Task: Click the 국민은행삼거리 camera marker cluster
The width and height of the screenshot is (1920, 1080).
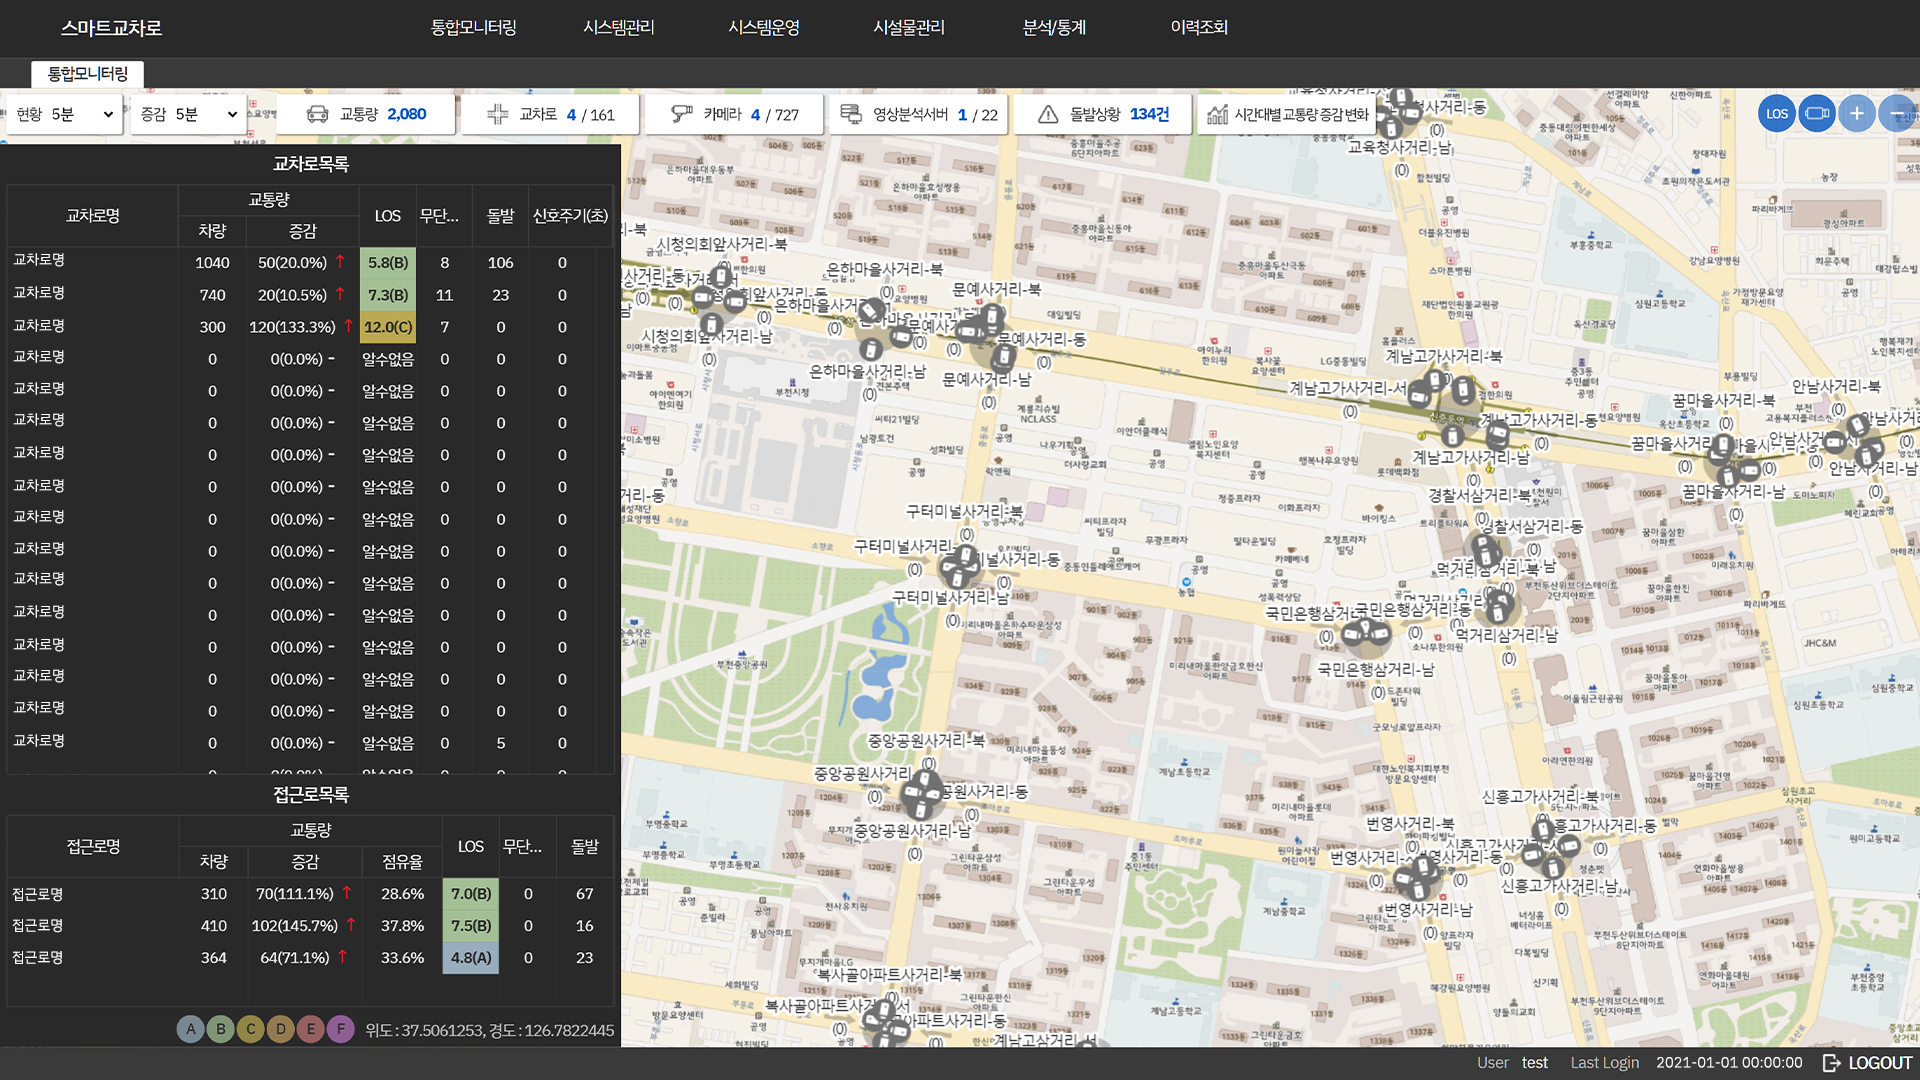Action: click(x=1366, y=633)
